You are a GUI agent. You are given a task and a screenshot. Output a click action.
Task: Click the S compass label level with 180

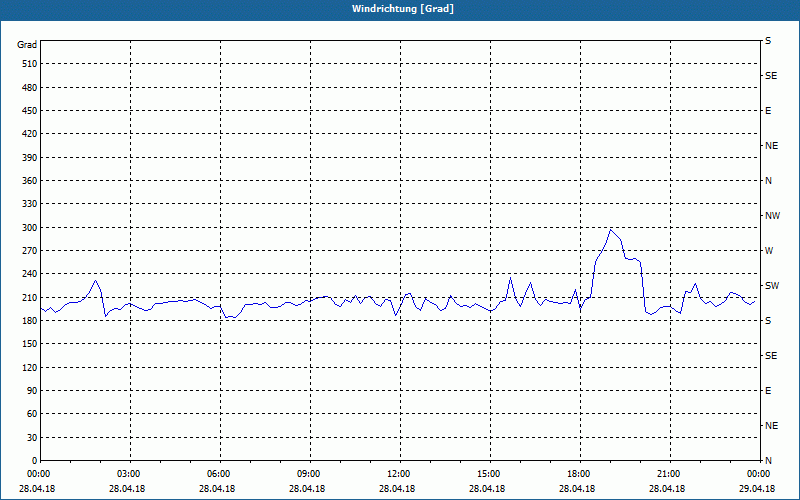pos(768,321)
